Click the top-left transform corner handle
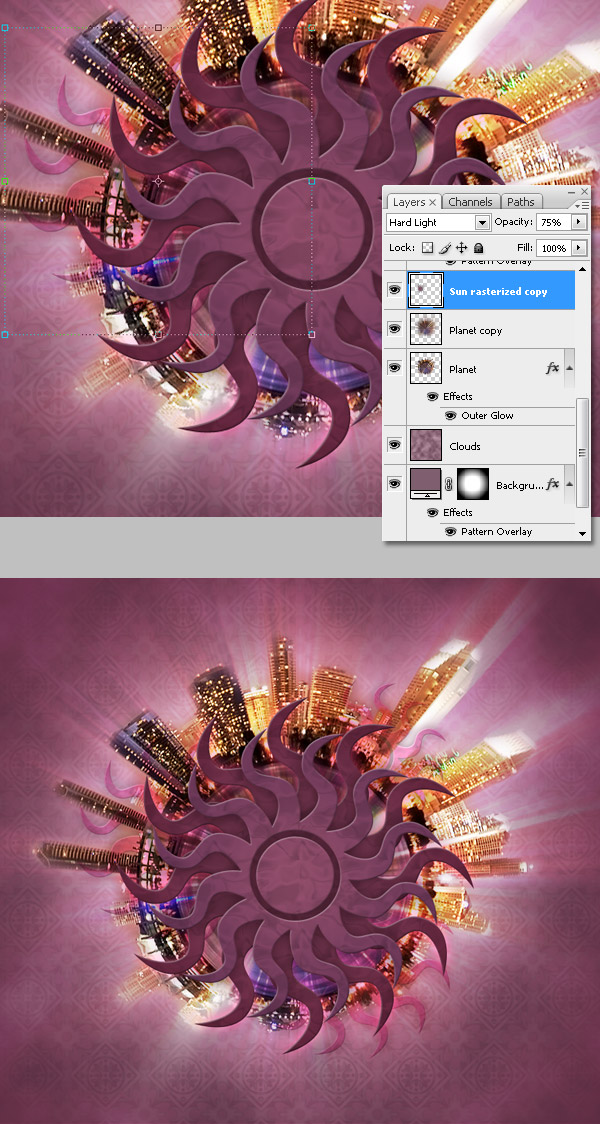600x1124 pixels. coord(5,28)
